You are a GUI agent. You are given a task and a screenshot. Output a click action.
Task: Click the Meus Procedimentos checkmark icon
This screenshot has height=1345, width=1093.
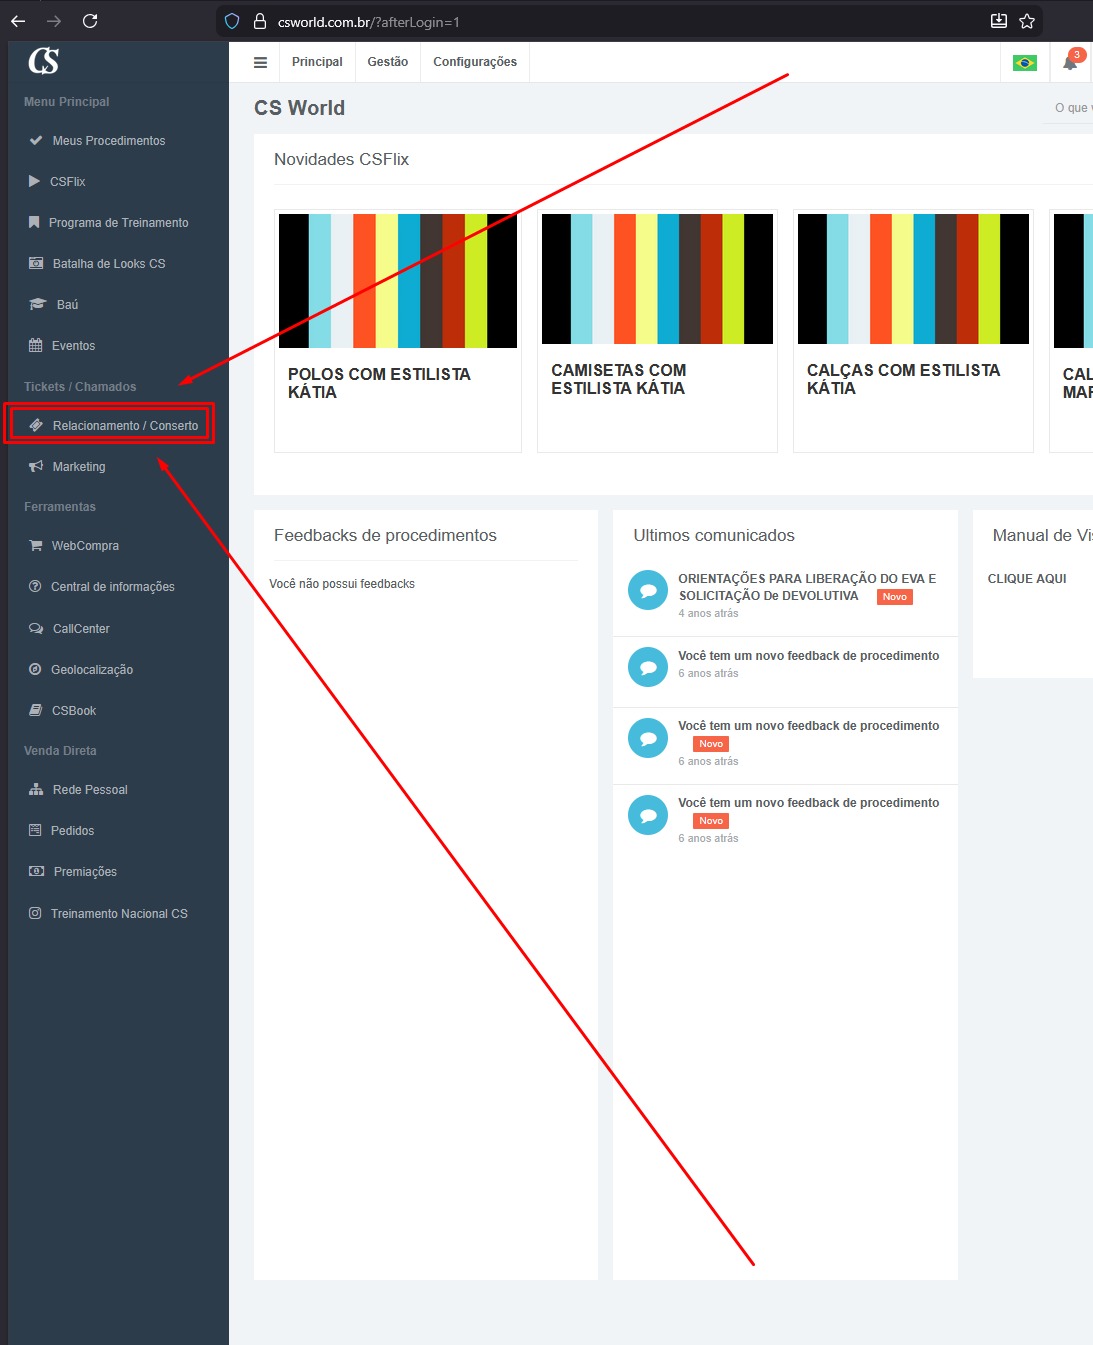point(36,140)
